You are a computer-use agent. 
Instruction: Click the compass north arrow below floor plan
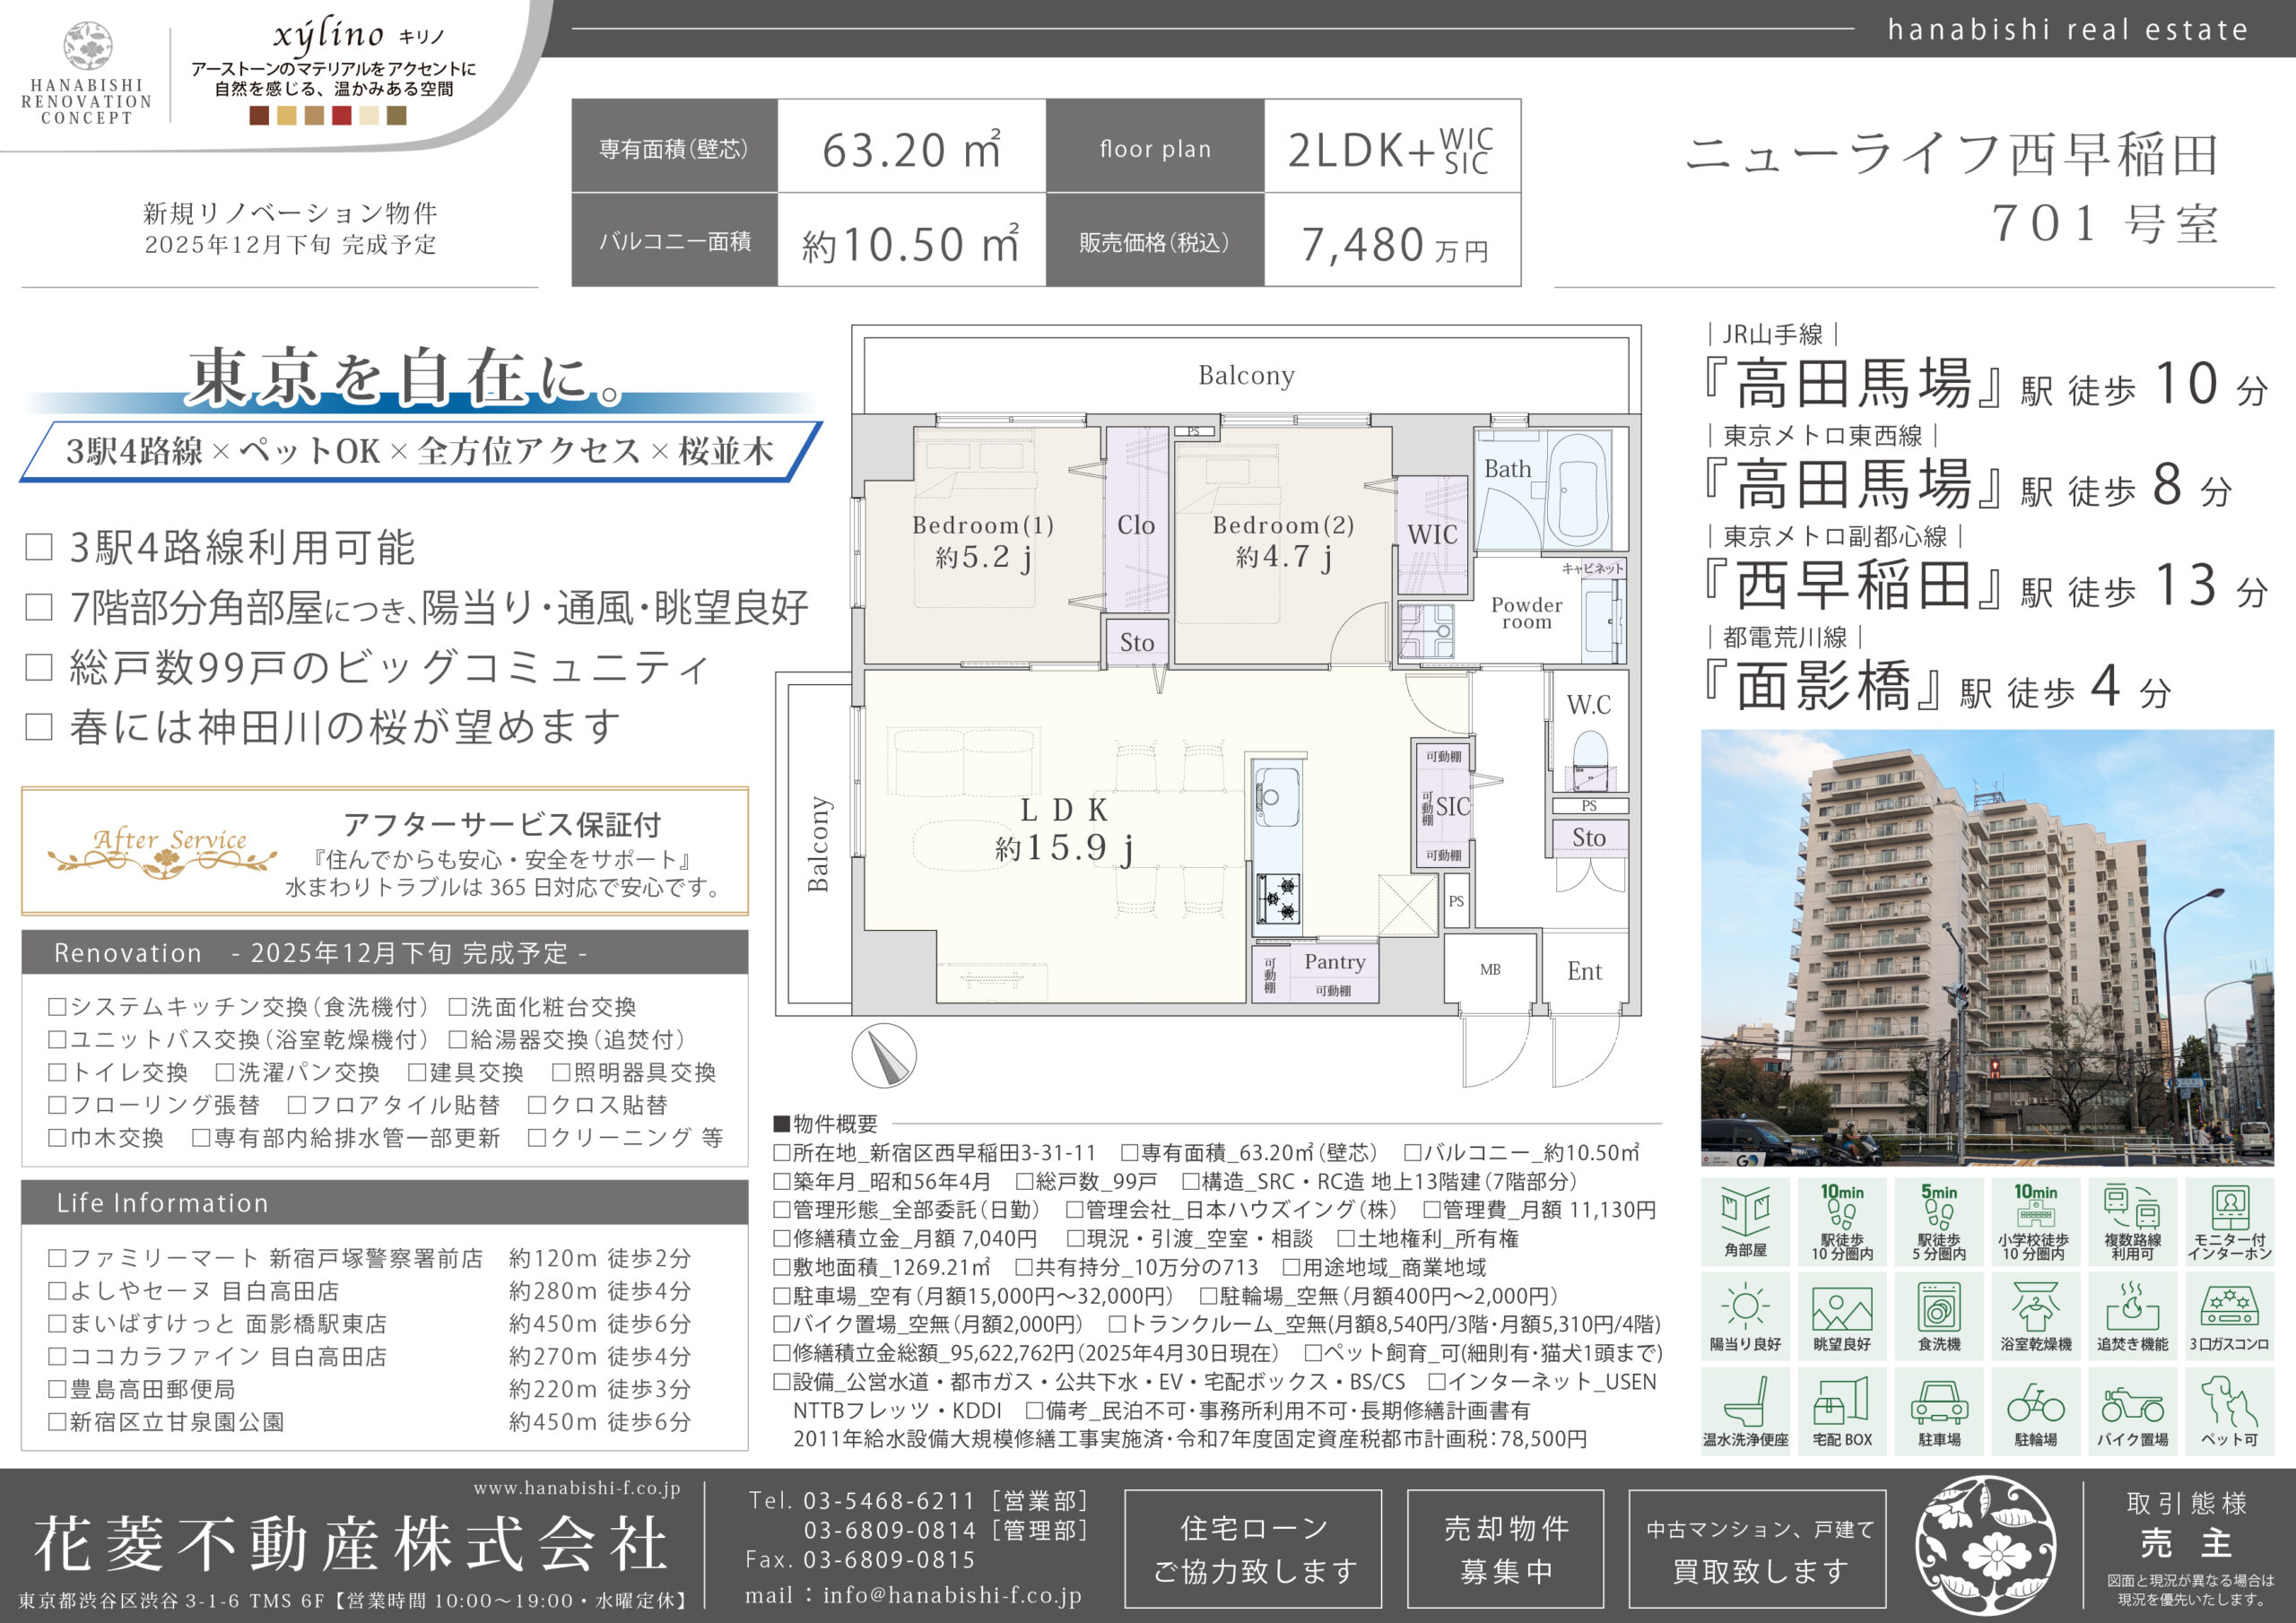tap(884, 1055)
